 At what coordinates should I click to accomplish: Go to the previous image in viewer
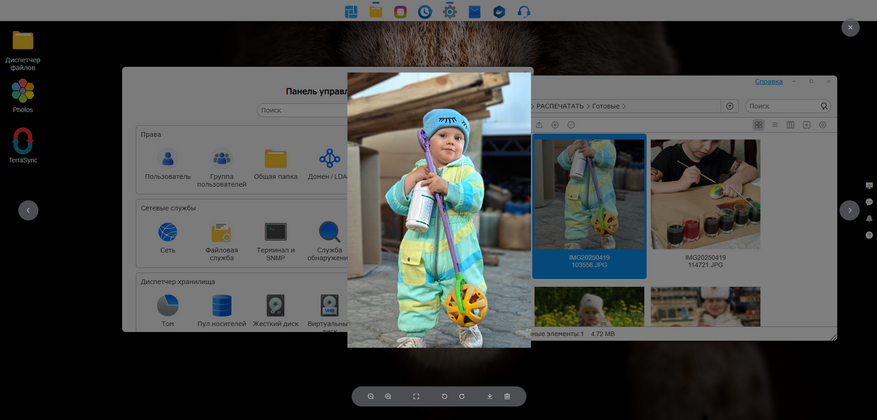point(29,210)
